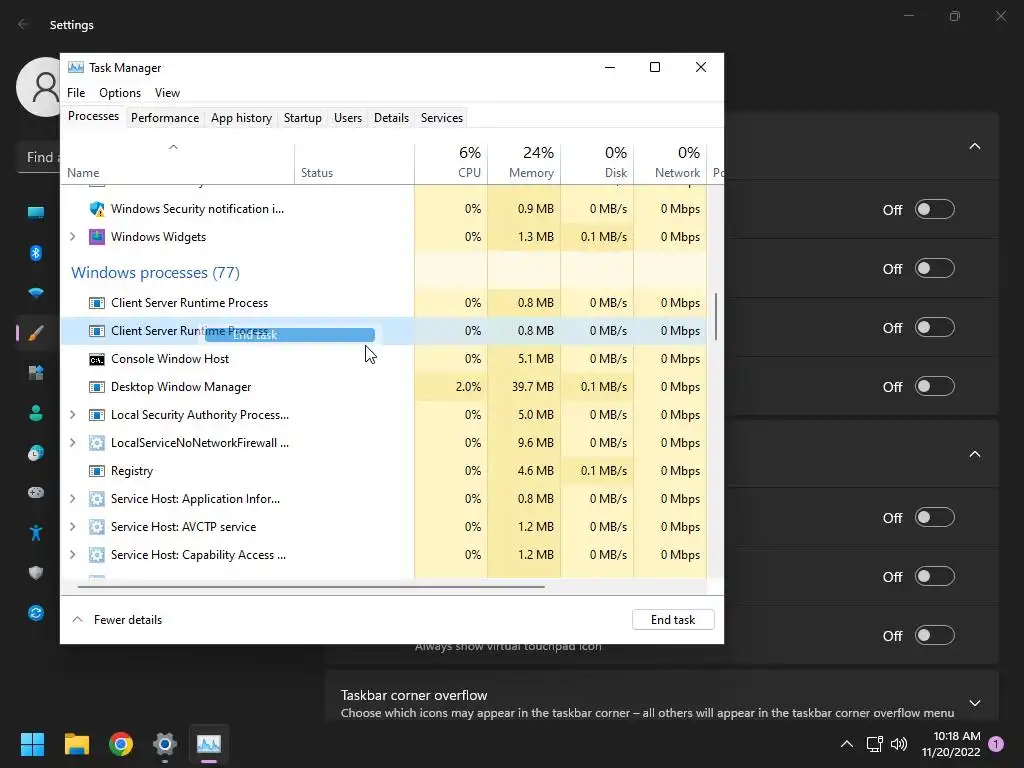This screenshot has height=768, width=1024.
Task: Open Personalization brush icon in Settings sidebar
Action: 36,333
